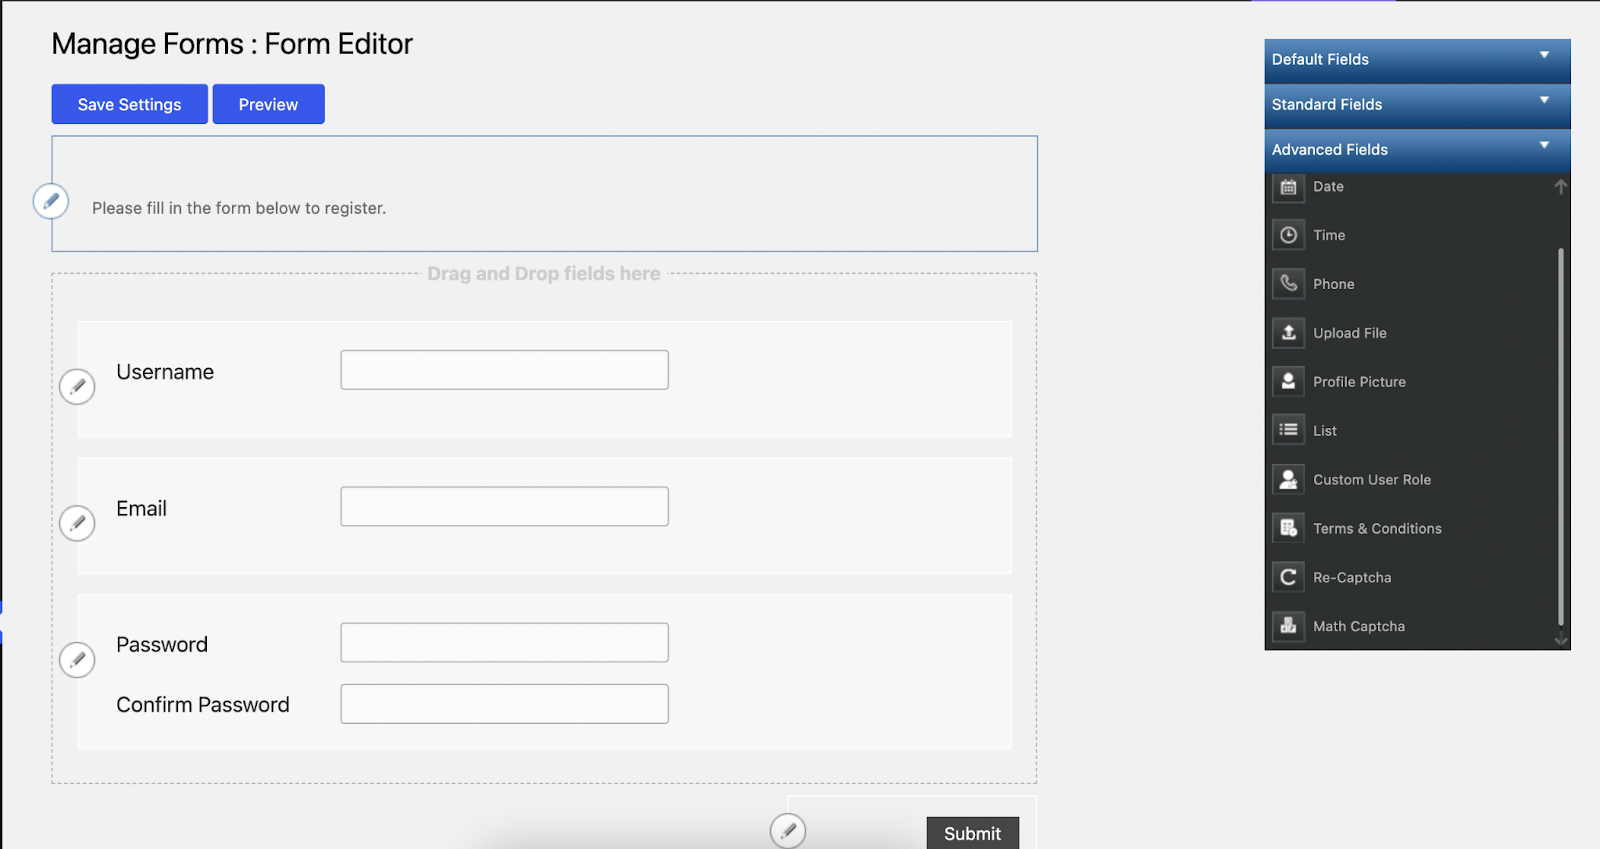Select the Time field clock icon
The width and height of the screenshot is (1600, 849).
(1288, 235)
